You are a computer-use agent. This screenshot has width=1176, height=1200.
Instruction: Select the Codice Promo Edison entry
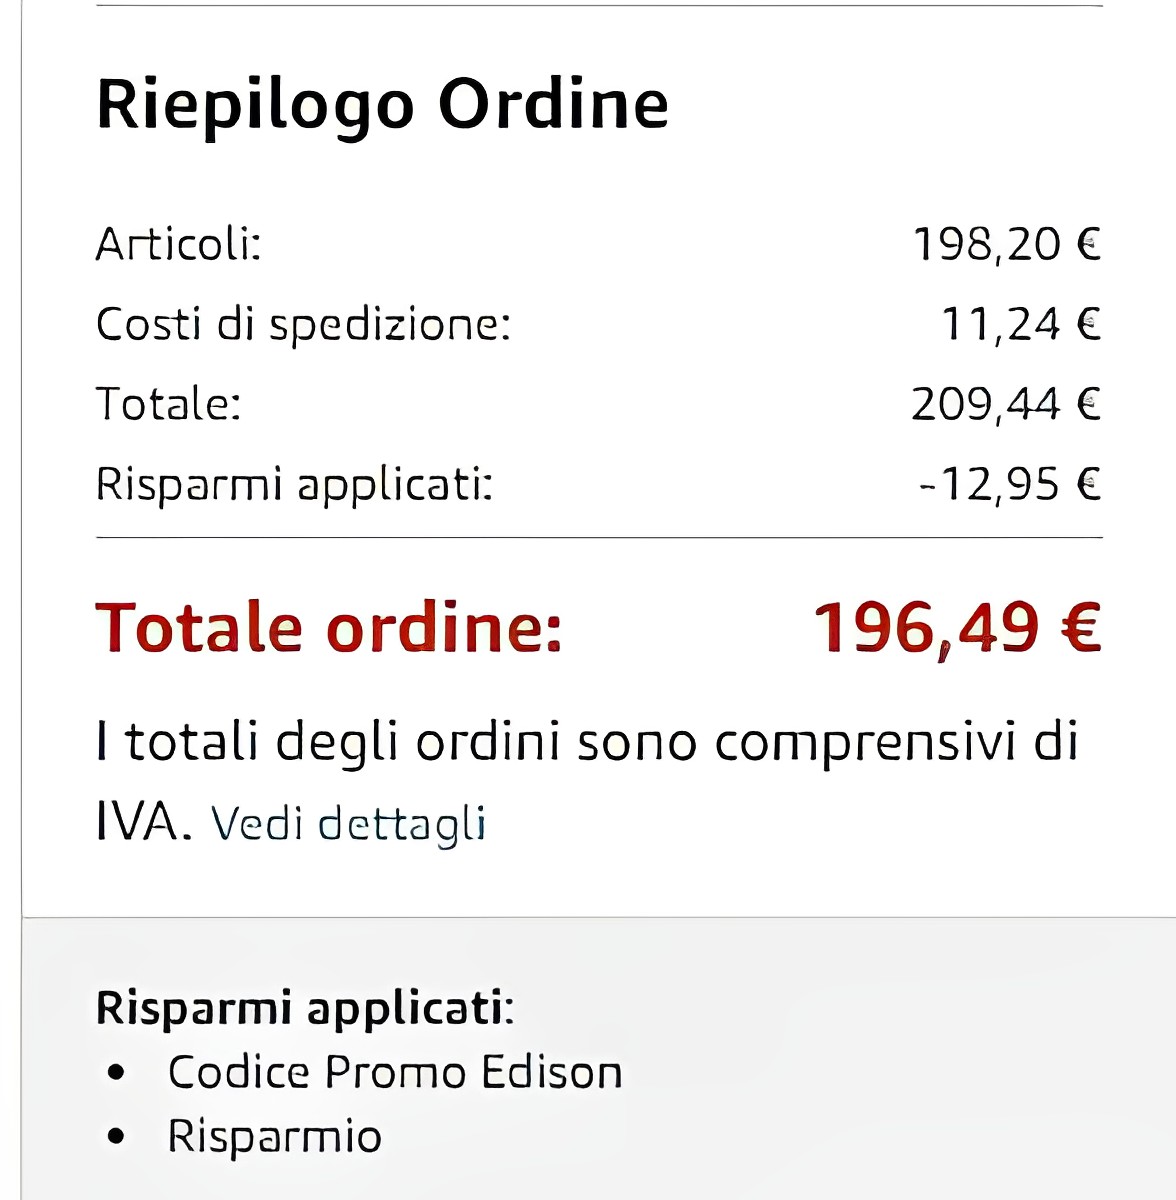point(395,1072)
